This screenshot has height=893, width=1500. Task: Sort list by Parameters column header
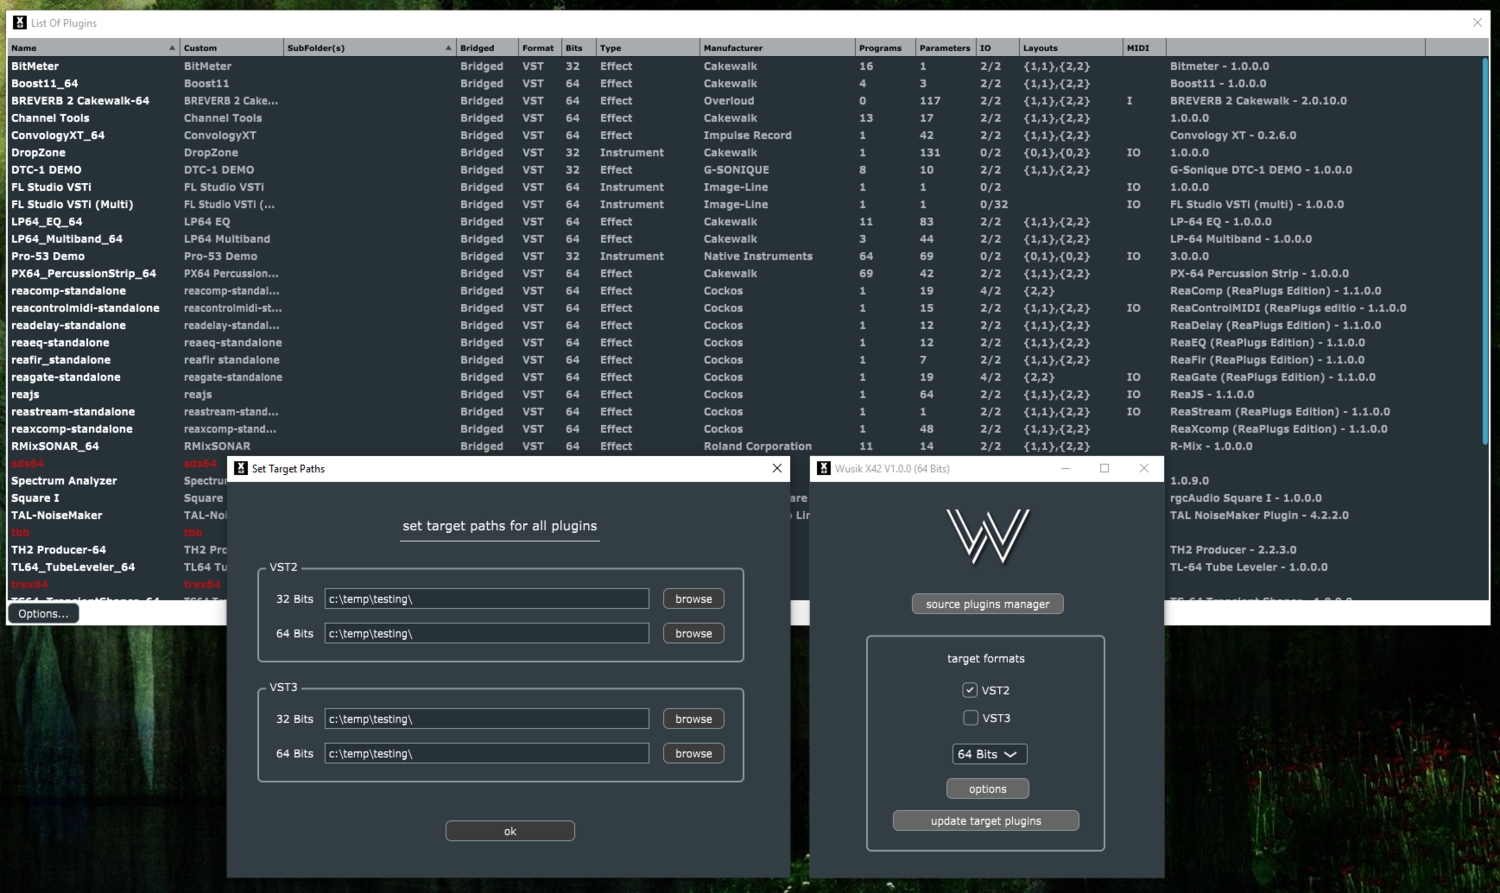pos(945,47)
